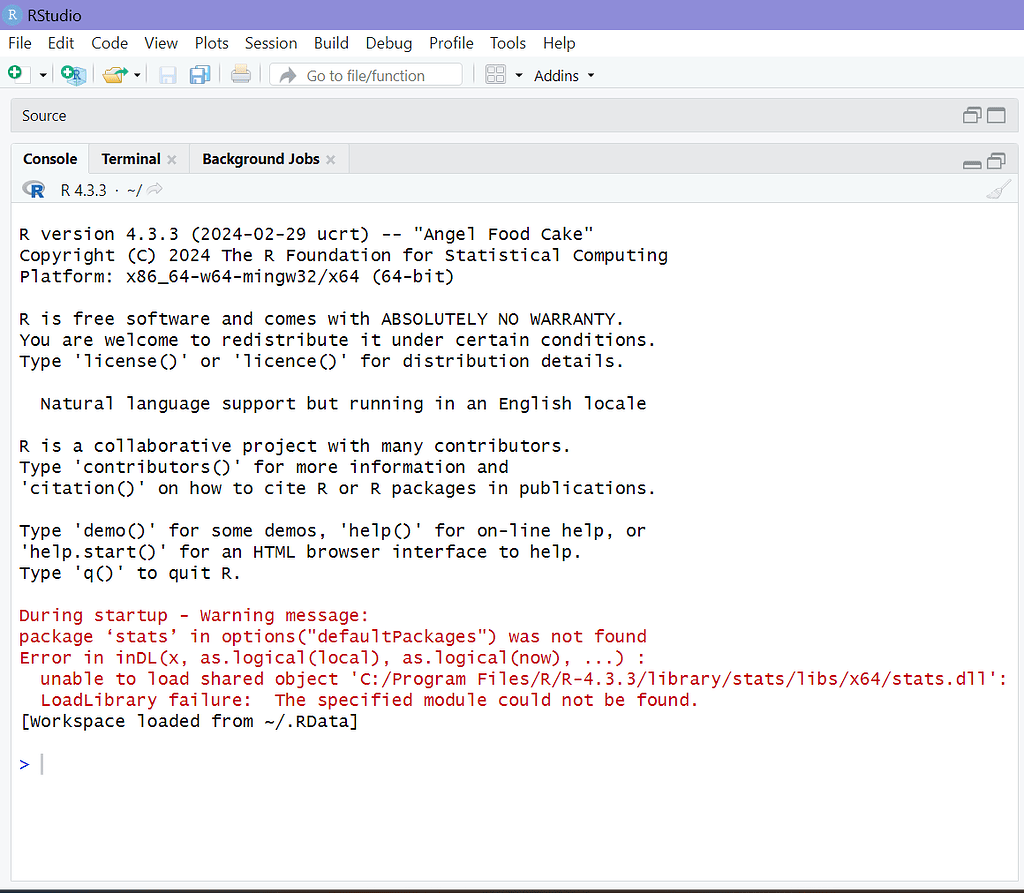Click the RStudio title bar logo

[x=12, y=15]
